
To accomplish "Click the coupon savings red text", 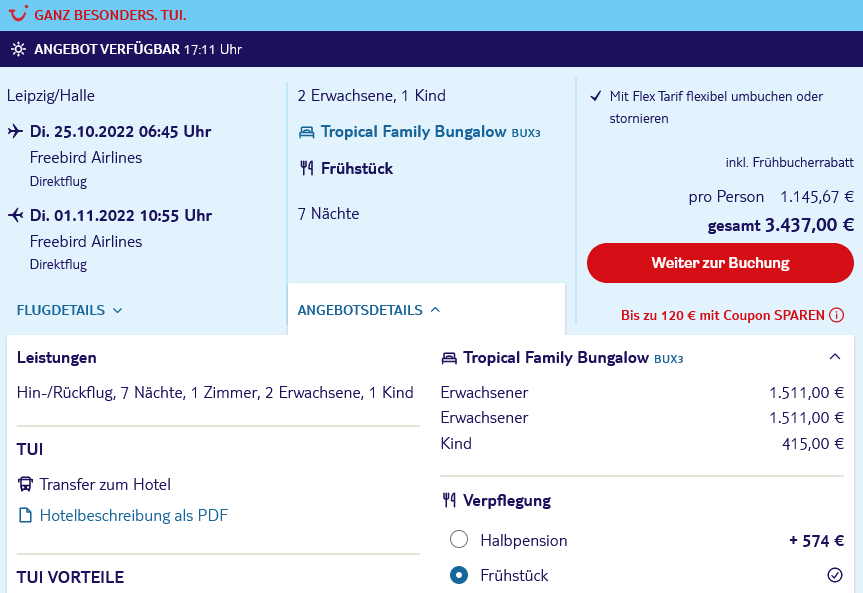I will (723, 315).
